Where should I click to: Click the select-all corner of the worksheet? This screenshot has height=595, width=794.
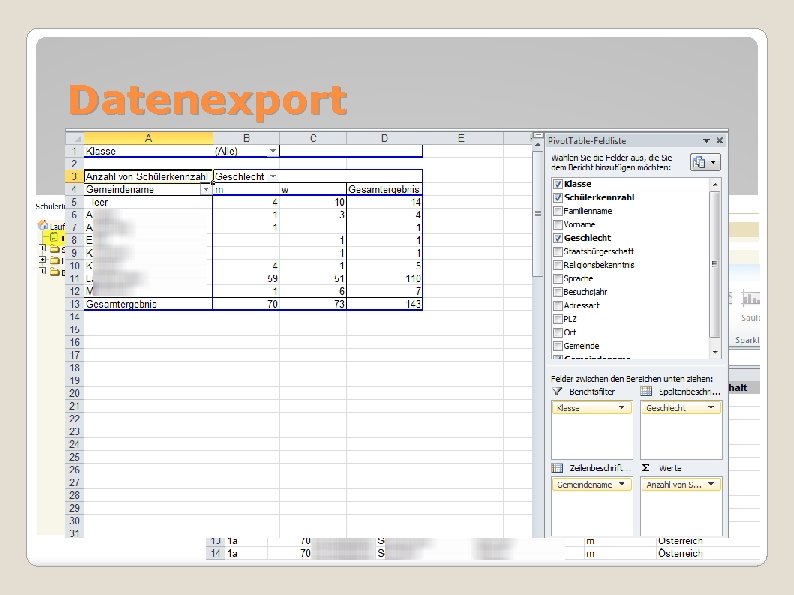click(x=75, y=138)
